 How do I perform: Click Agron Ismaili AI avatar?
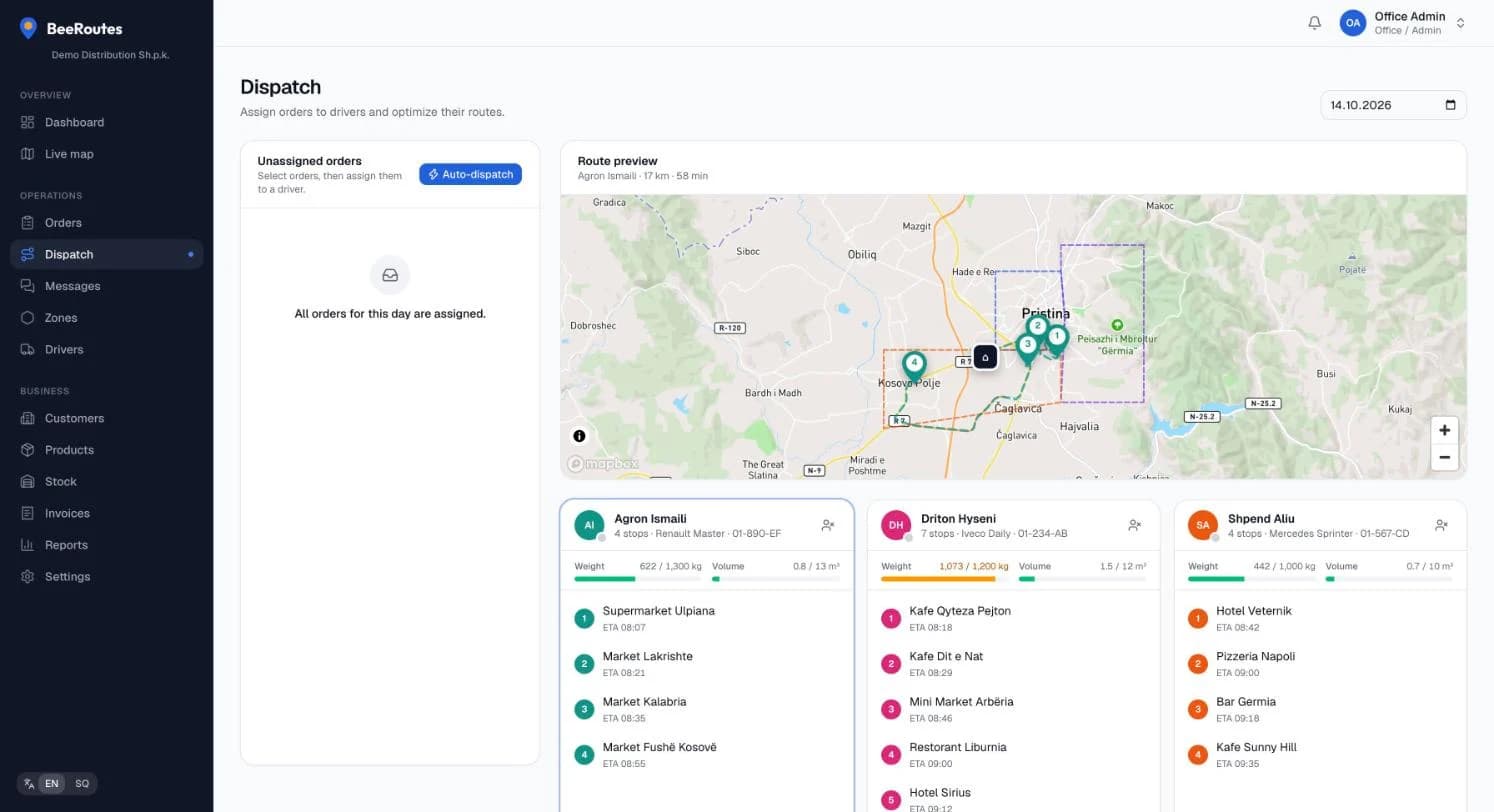click(589, 525)
